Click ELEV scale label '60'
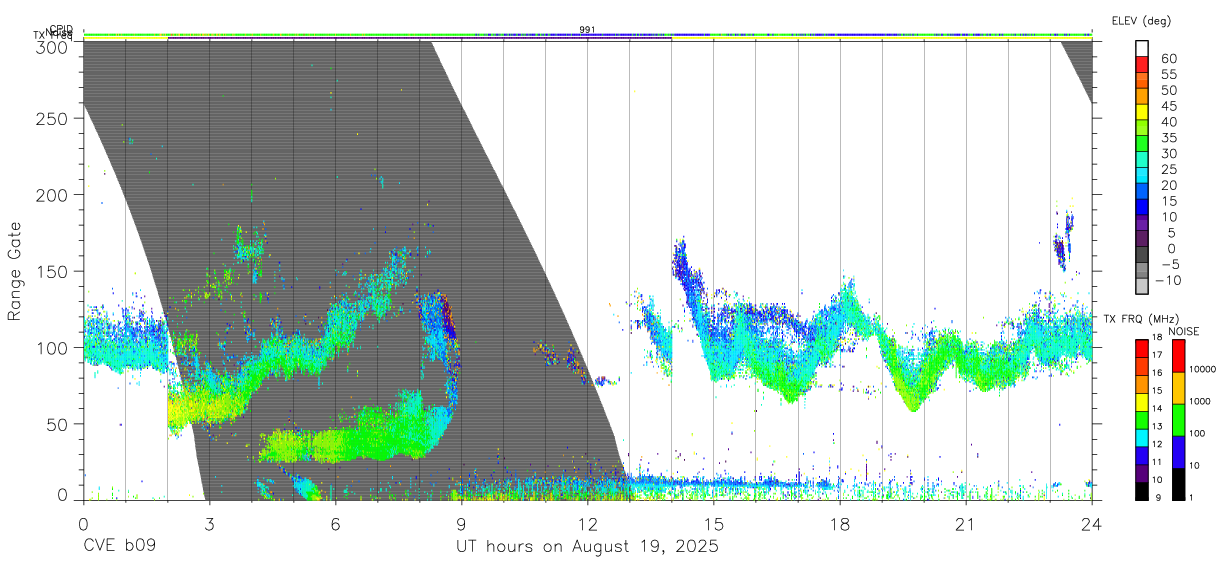The image size is (1228, 567). coord(1168,59)
